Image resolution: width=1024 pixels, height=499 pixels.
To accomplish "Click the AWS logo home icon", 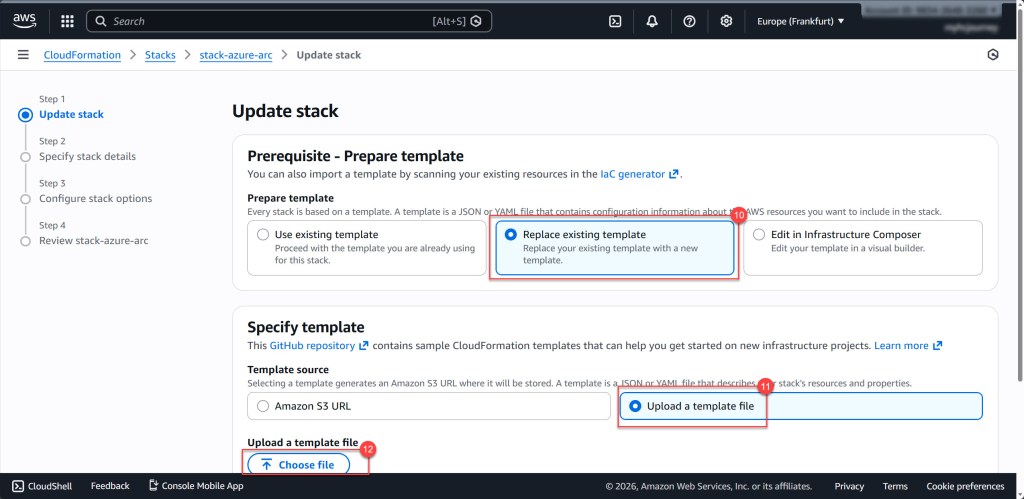I will (25, 20).
